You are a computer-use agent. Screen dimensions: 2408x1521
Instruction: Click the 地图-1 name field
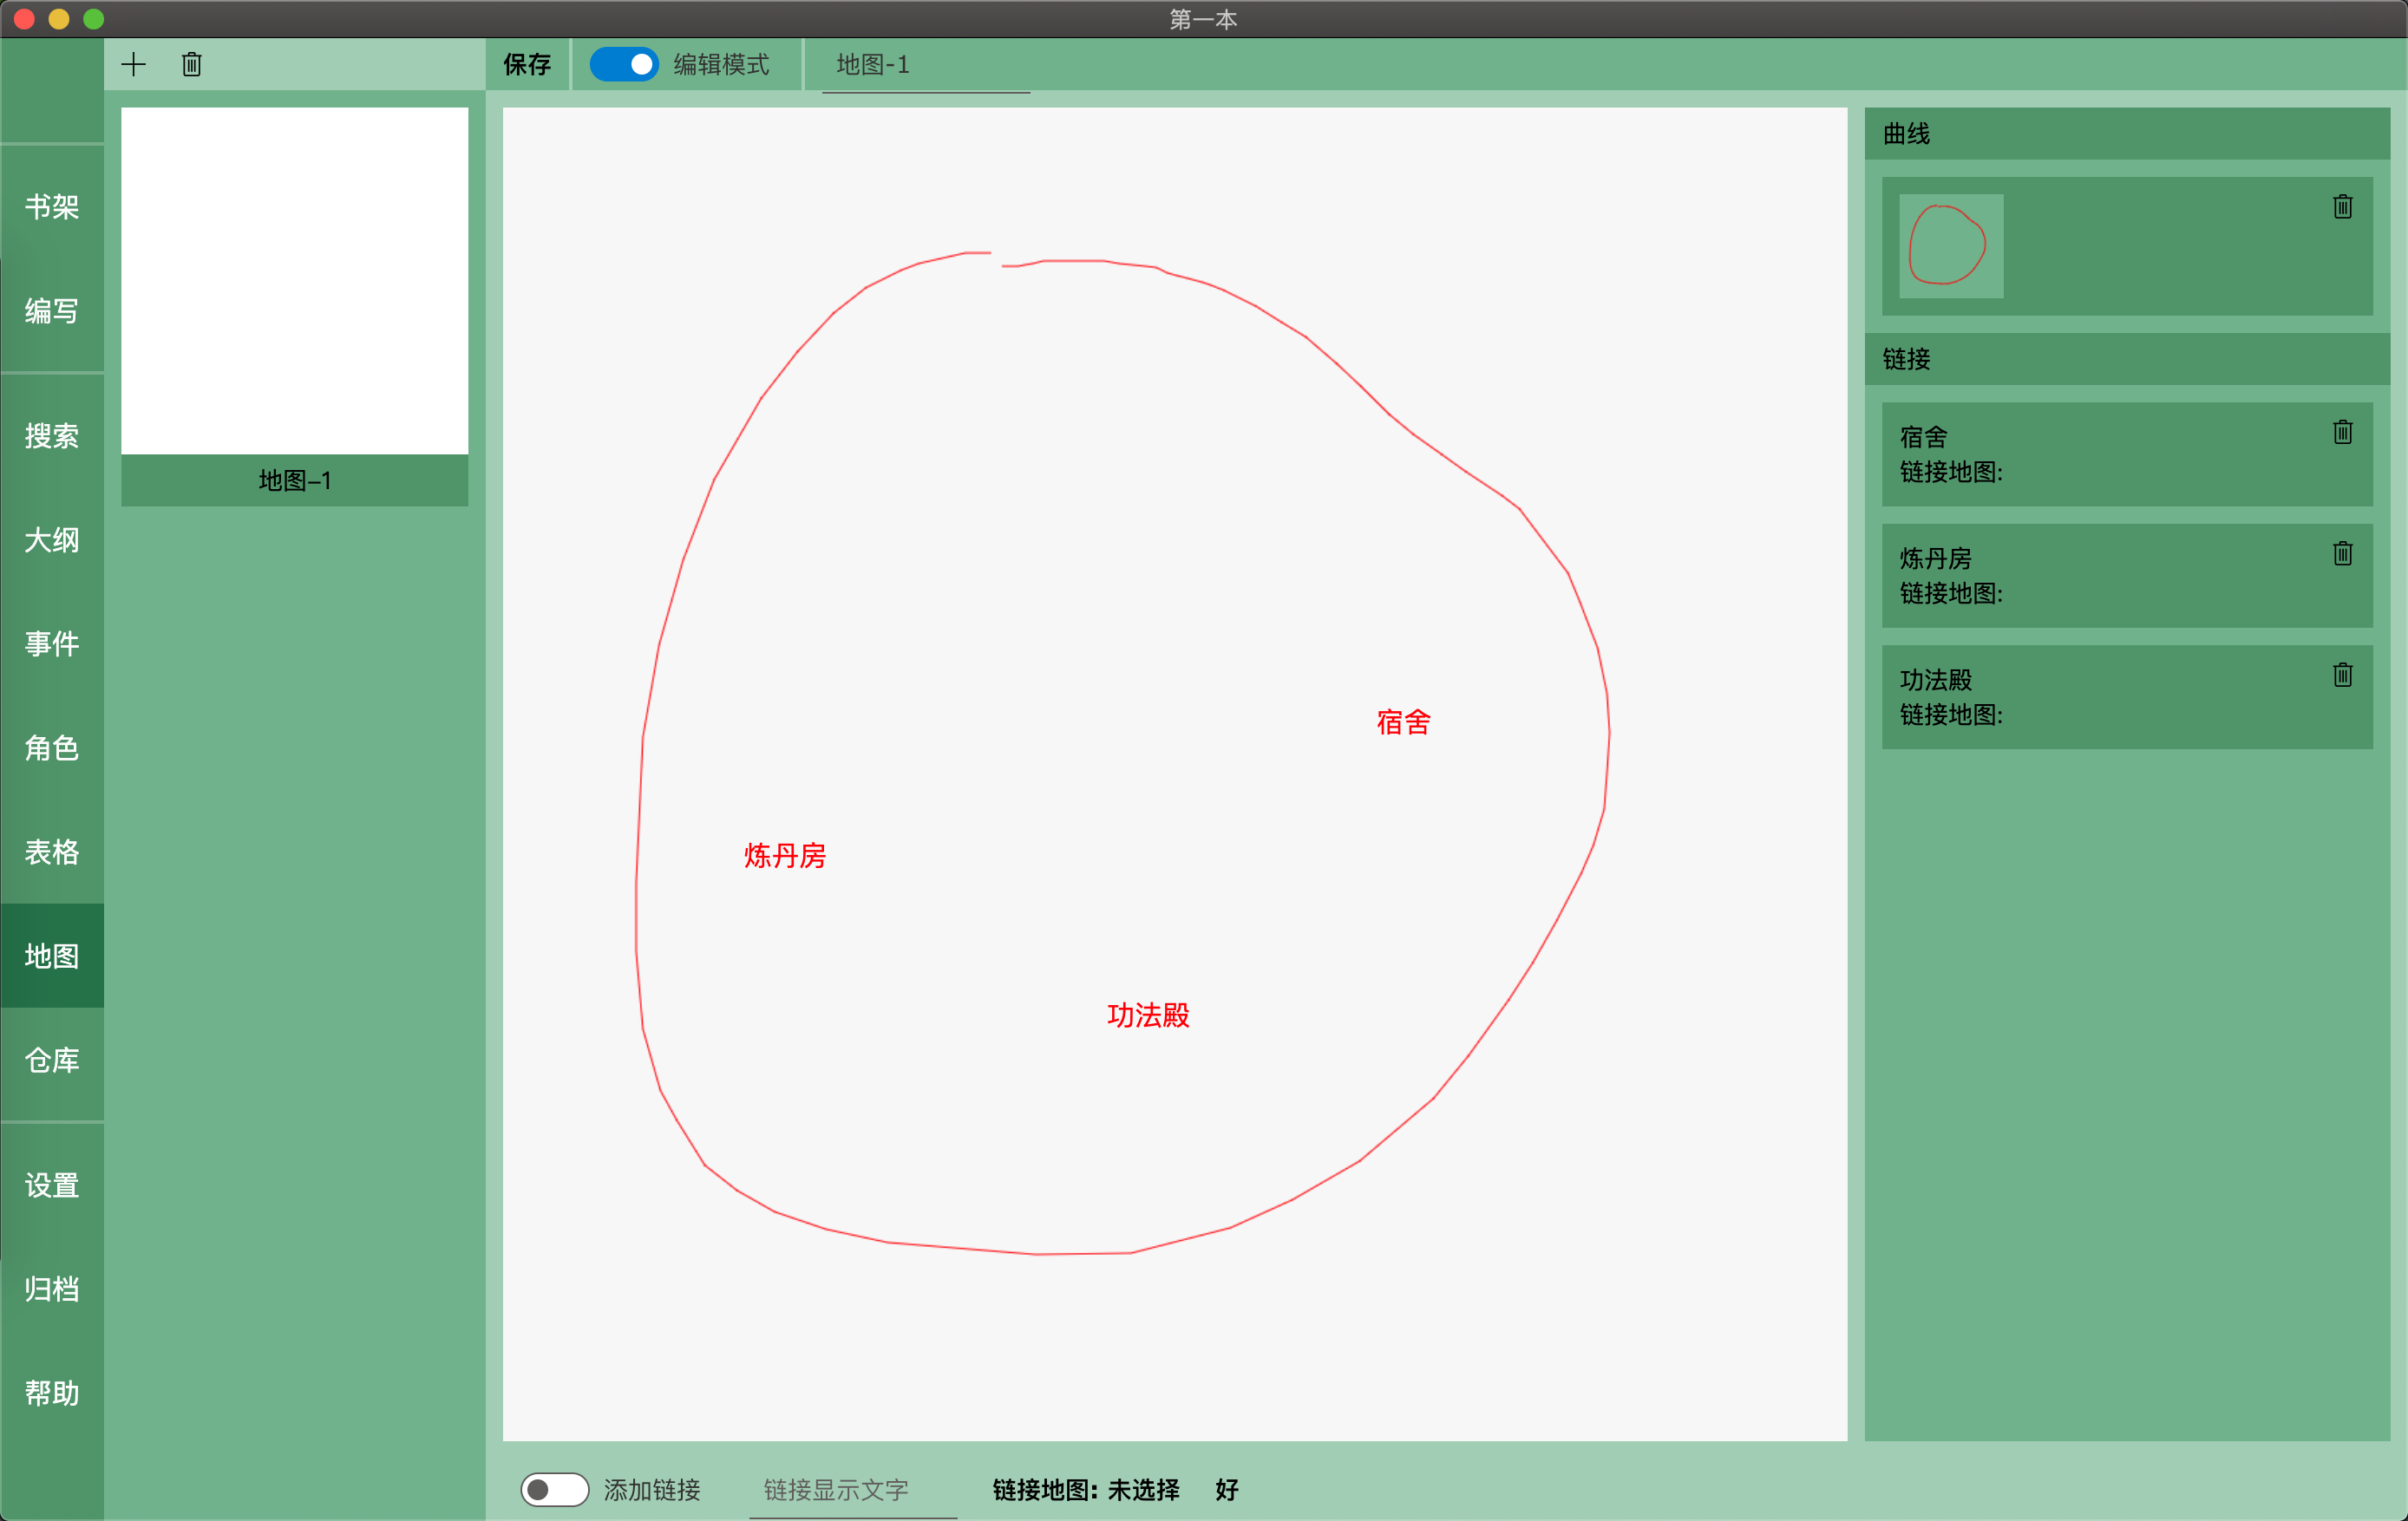coord(925,66)
